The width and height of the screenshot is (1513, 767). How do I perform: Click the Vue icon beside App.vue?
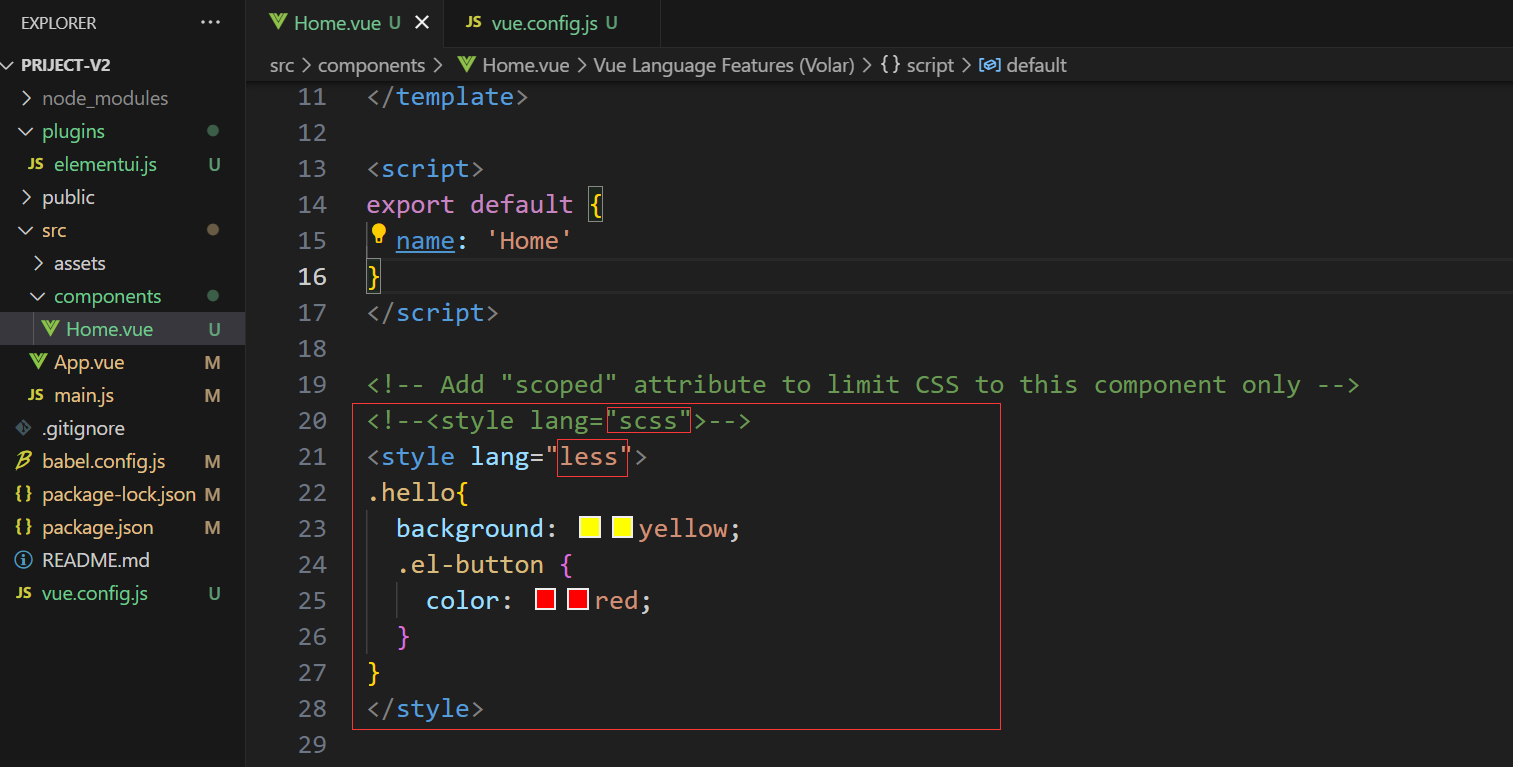click(x=38, y=362)
